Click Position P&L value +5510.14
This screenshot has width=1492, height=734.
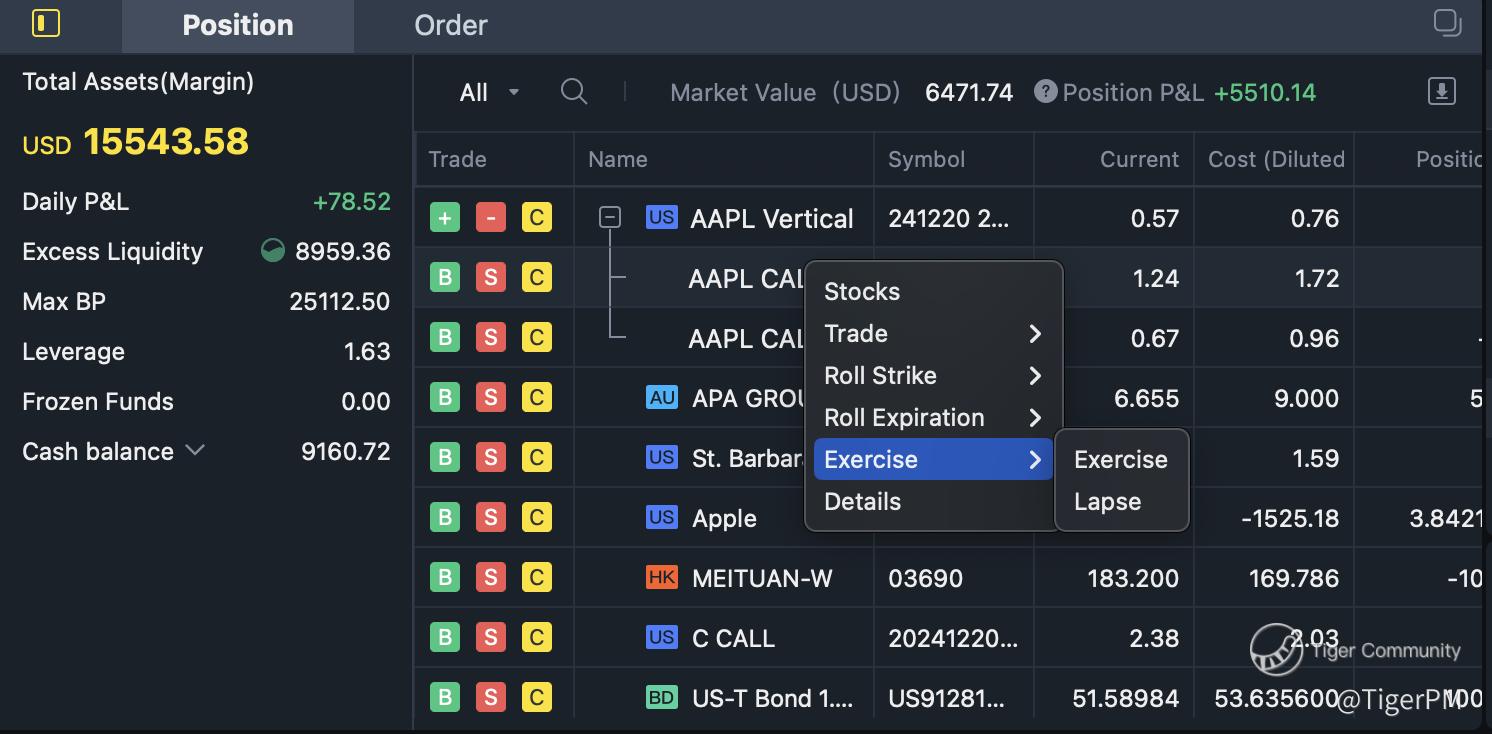tap(1265, 93)
